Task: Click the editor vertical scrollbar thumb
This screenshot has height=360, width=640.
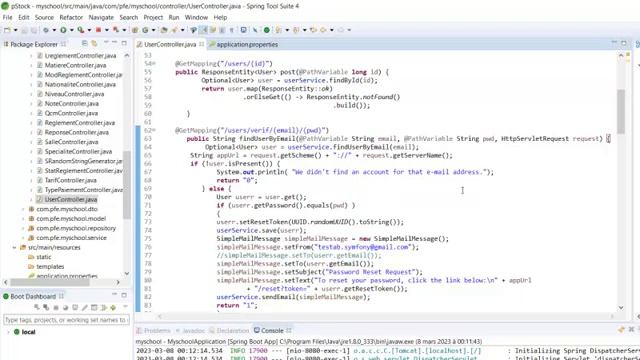Action: point(621,111)
